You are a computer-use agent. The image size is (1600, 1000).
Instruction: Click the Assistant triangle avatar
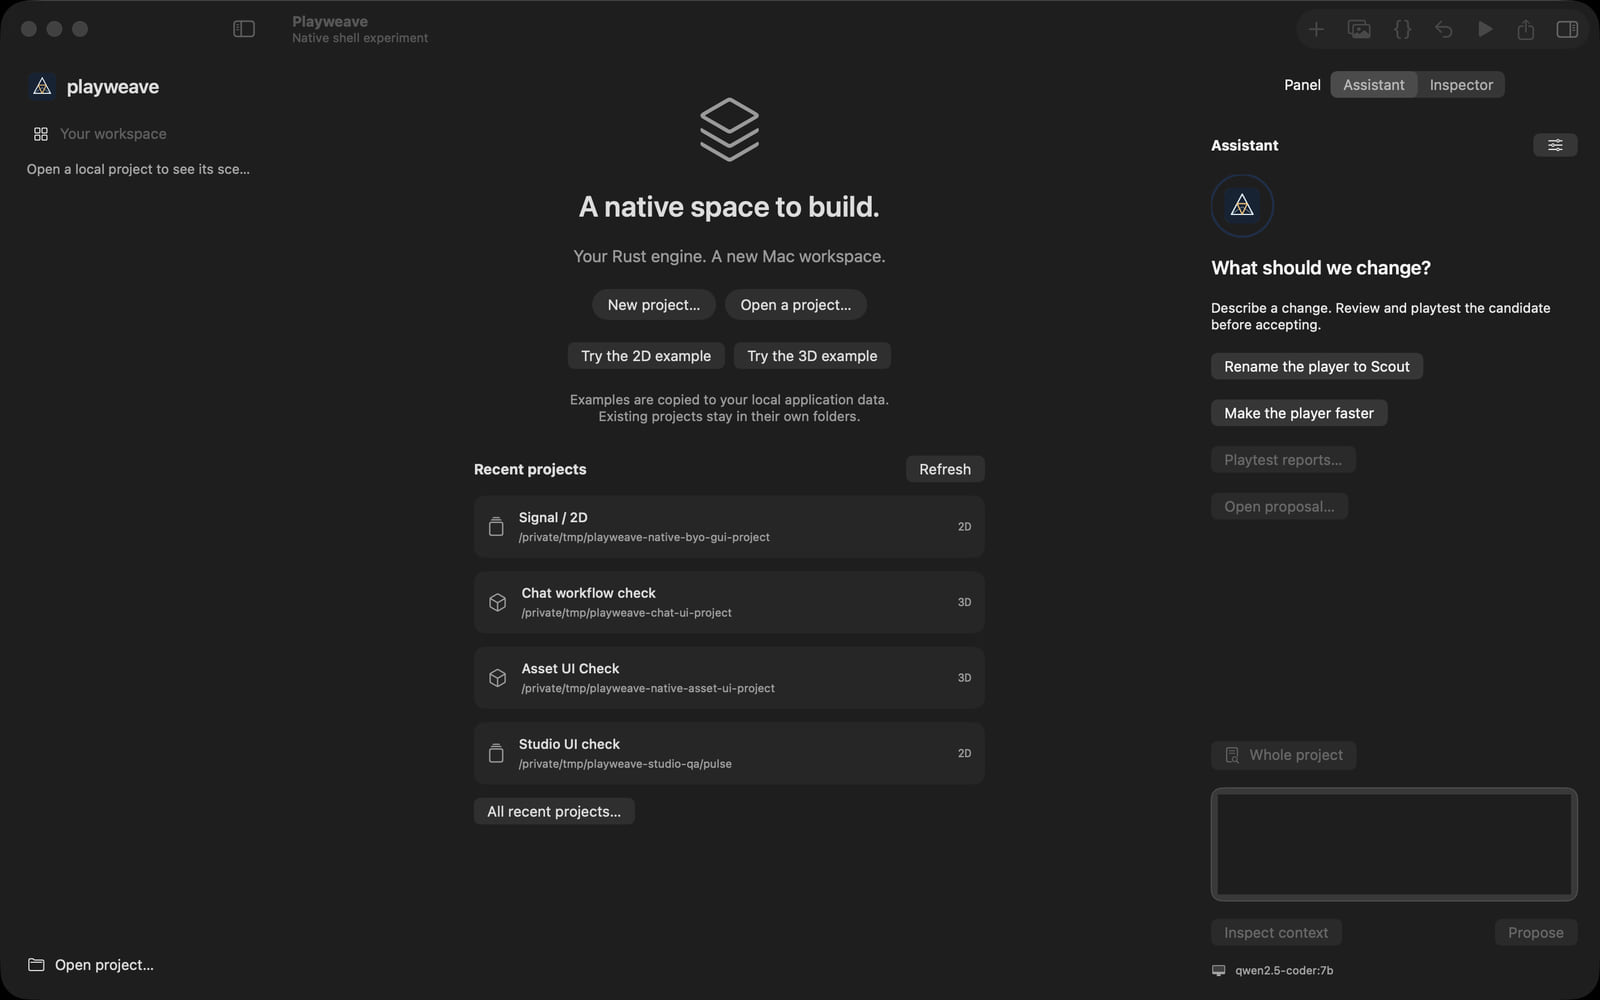pyautogui.click(x=1242, y=206)
